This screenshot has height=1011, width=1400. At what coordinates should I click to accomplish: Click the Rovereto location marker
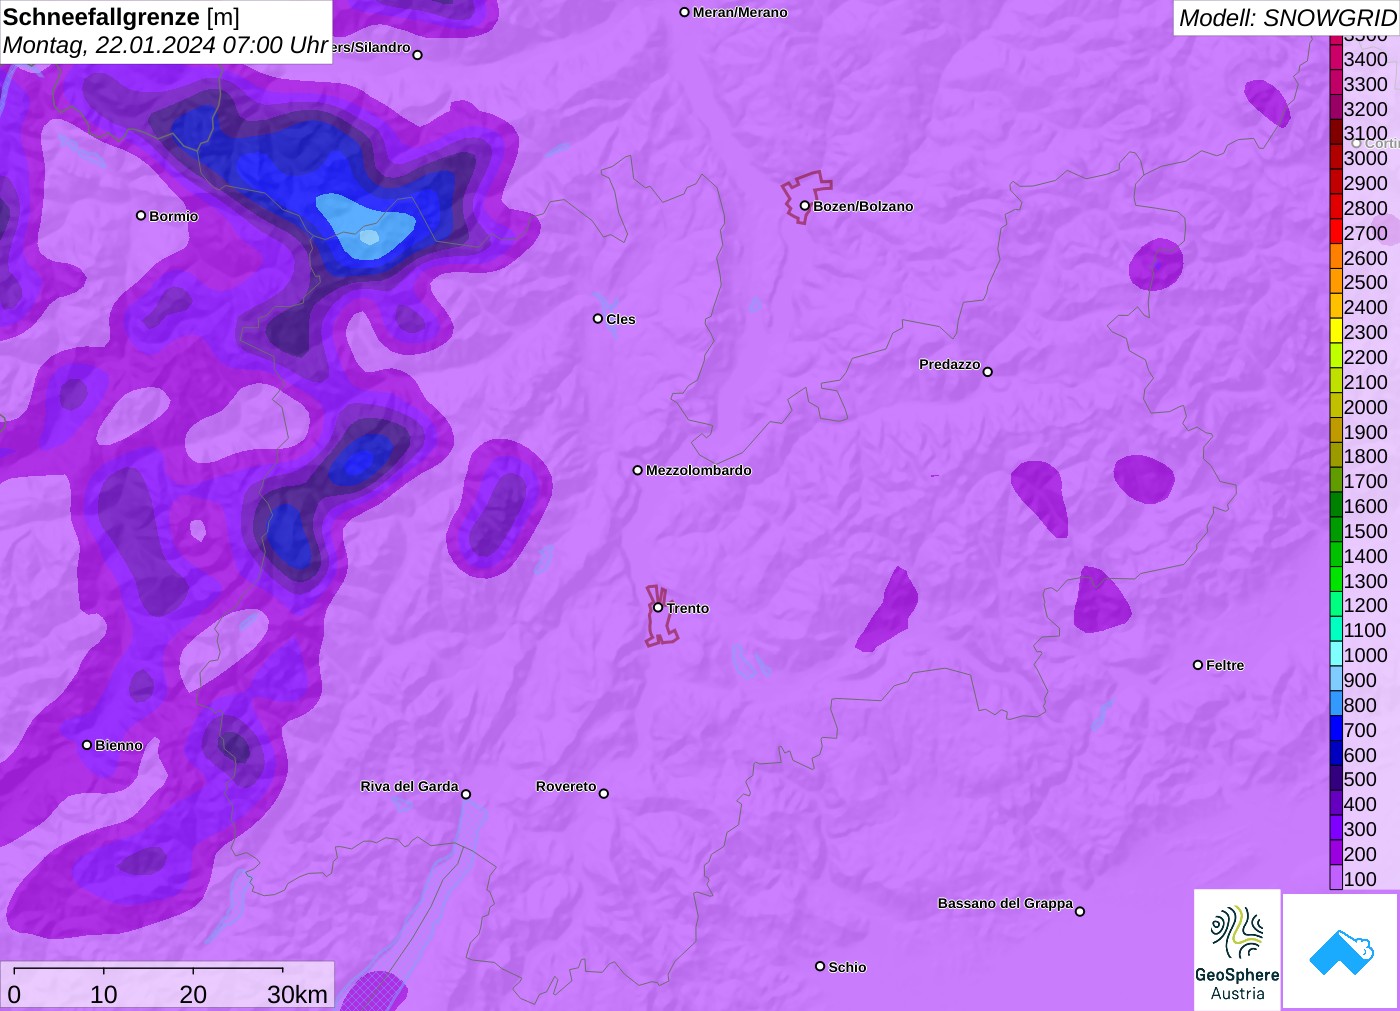604,794
